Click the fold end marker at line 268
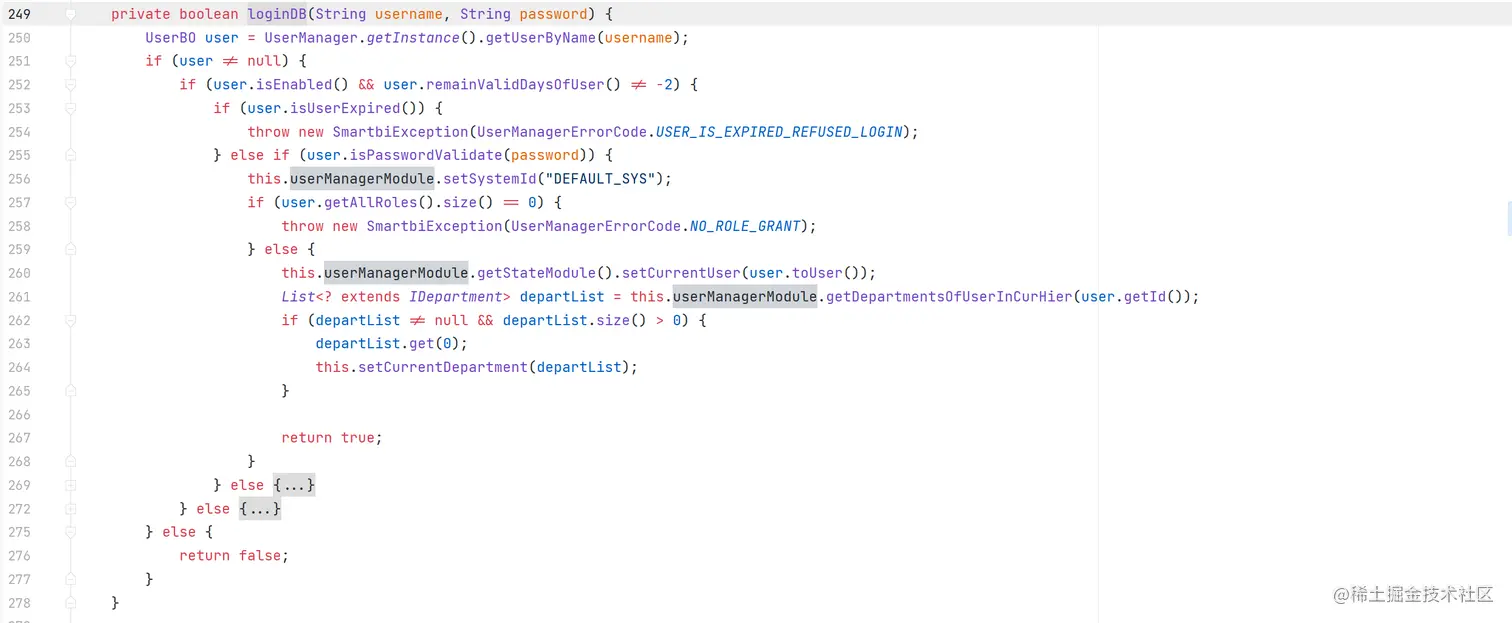1512x623 pixels. point(70,461)
